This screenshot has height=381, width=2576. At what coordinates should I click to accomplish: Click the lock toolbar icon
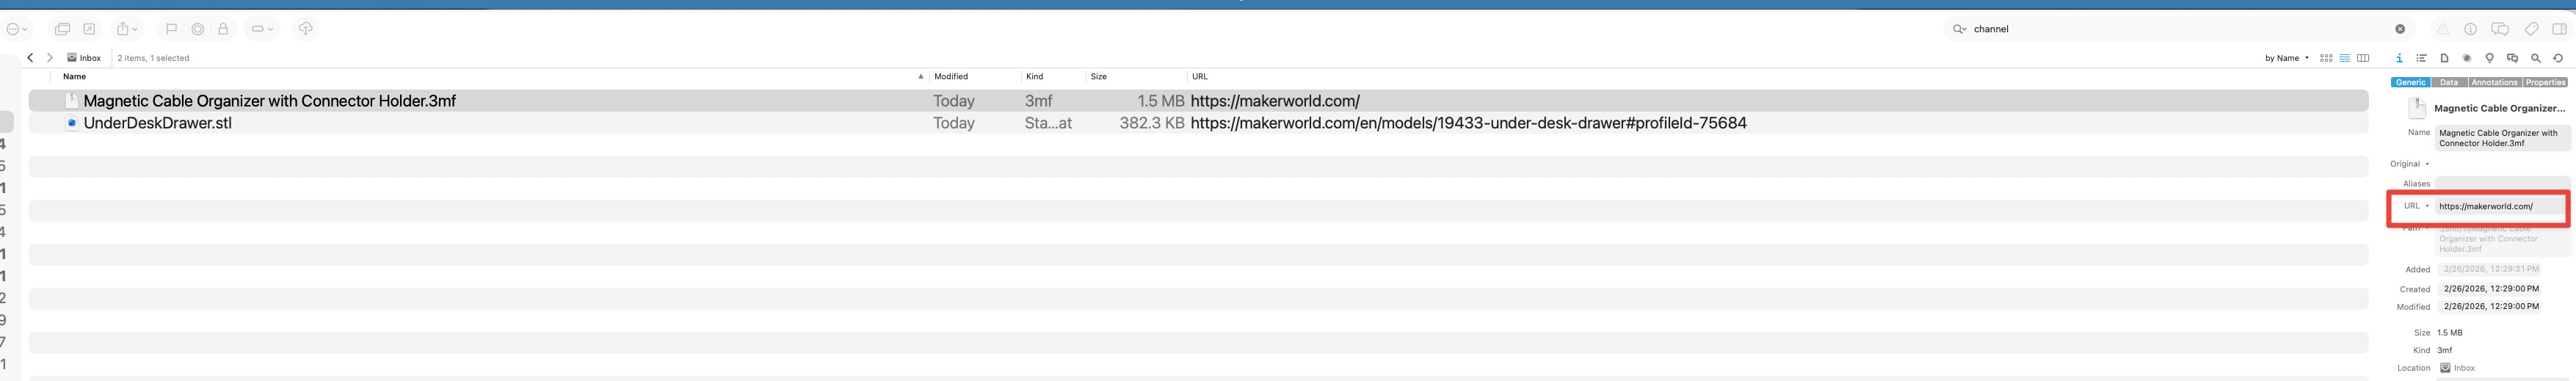click(223, 29)
